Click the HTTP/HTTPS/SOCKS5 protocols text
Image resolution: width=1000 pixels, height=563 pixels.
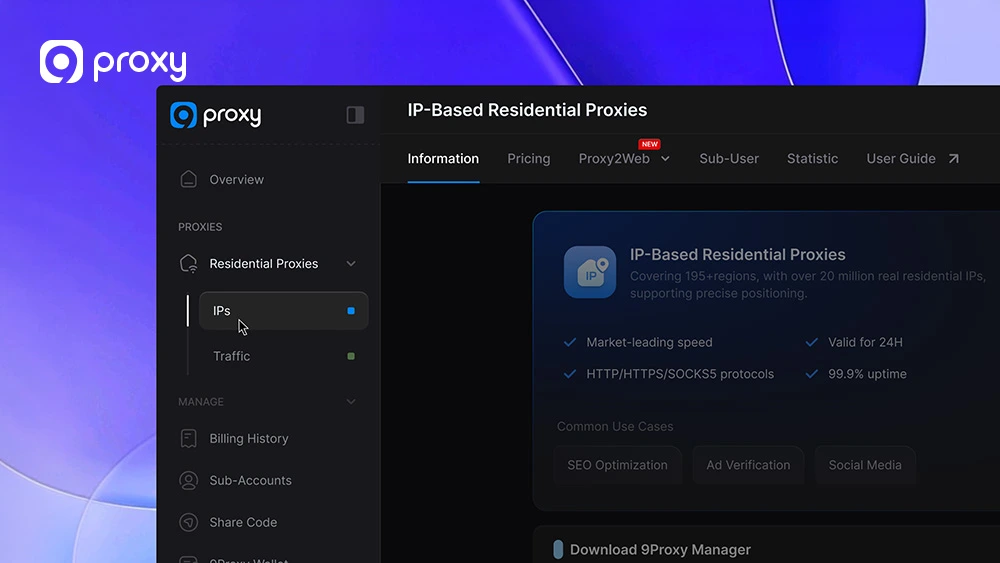pos(680,374)
